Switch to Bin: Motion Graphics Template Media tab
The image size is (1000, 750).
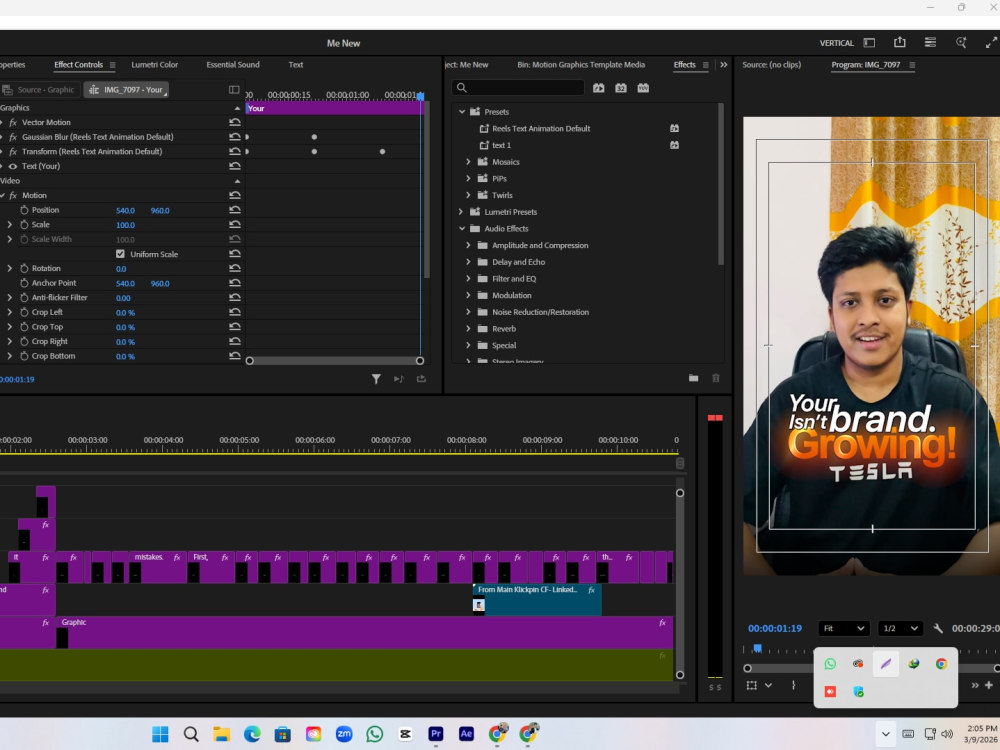tap(581, 64)
